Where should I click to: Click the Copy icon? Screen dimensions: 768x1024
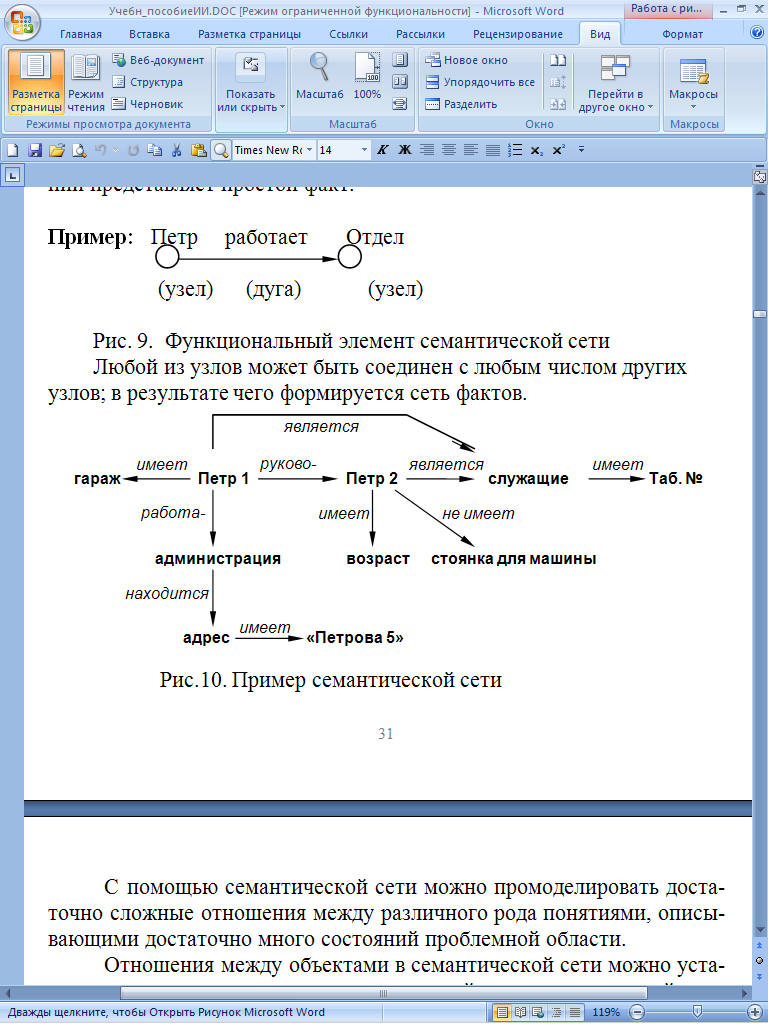pyautogui.click(x=155, y=150)
